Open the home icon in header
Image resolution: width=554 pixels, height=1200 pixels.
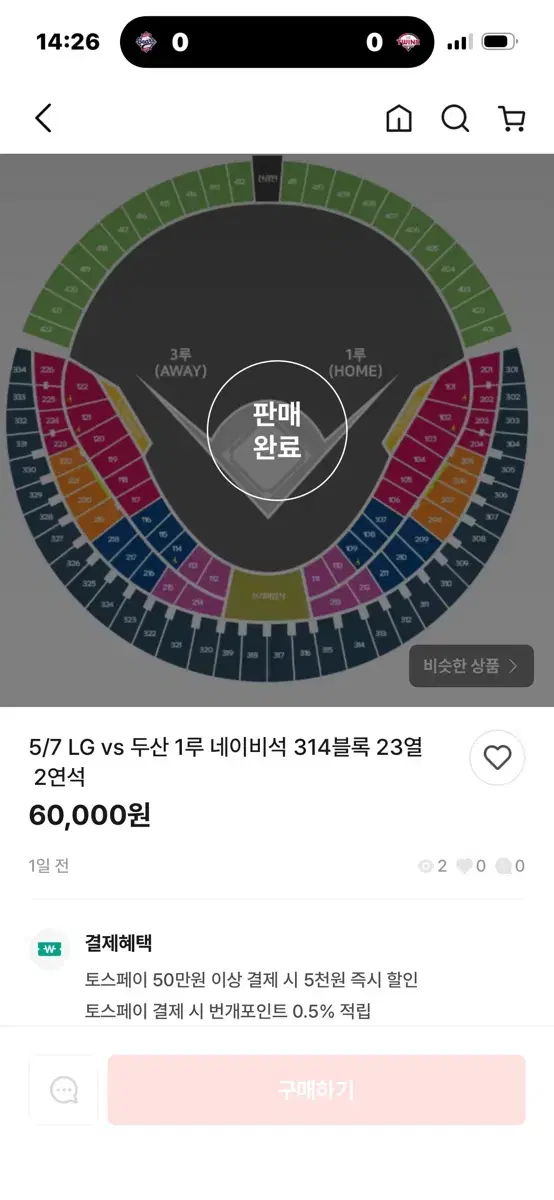click(x=399, y=119)
